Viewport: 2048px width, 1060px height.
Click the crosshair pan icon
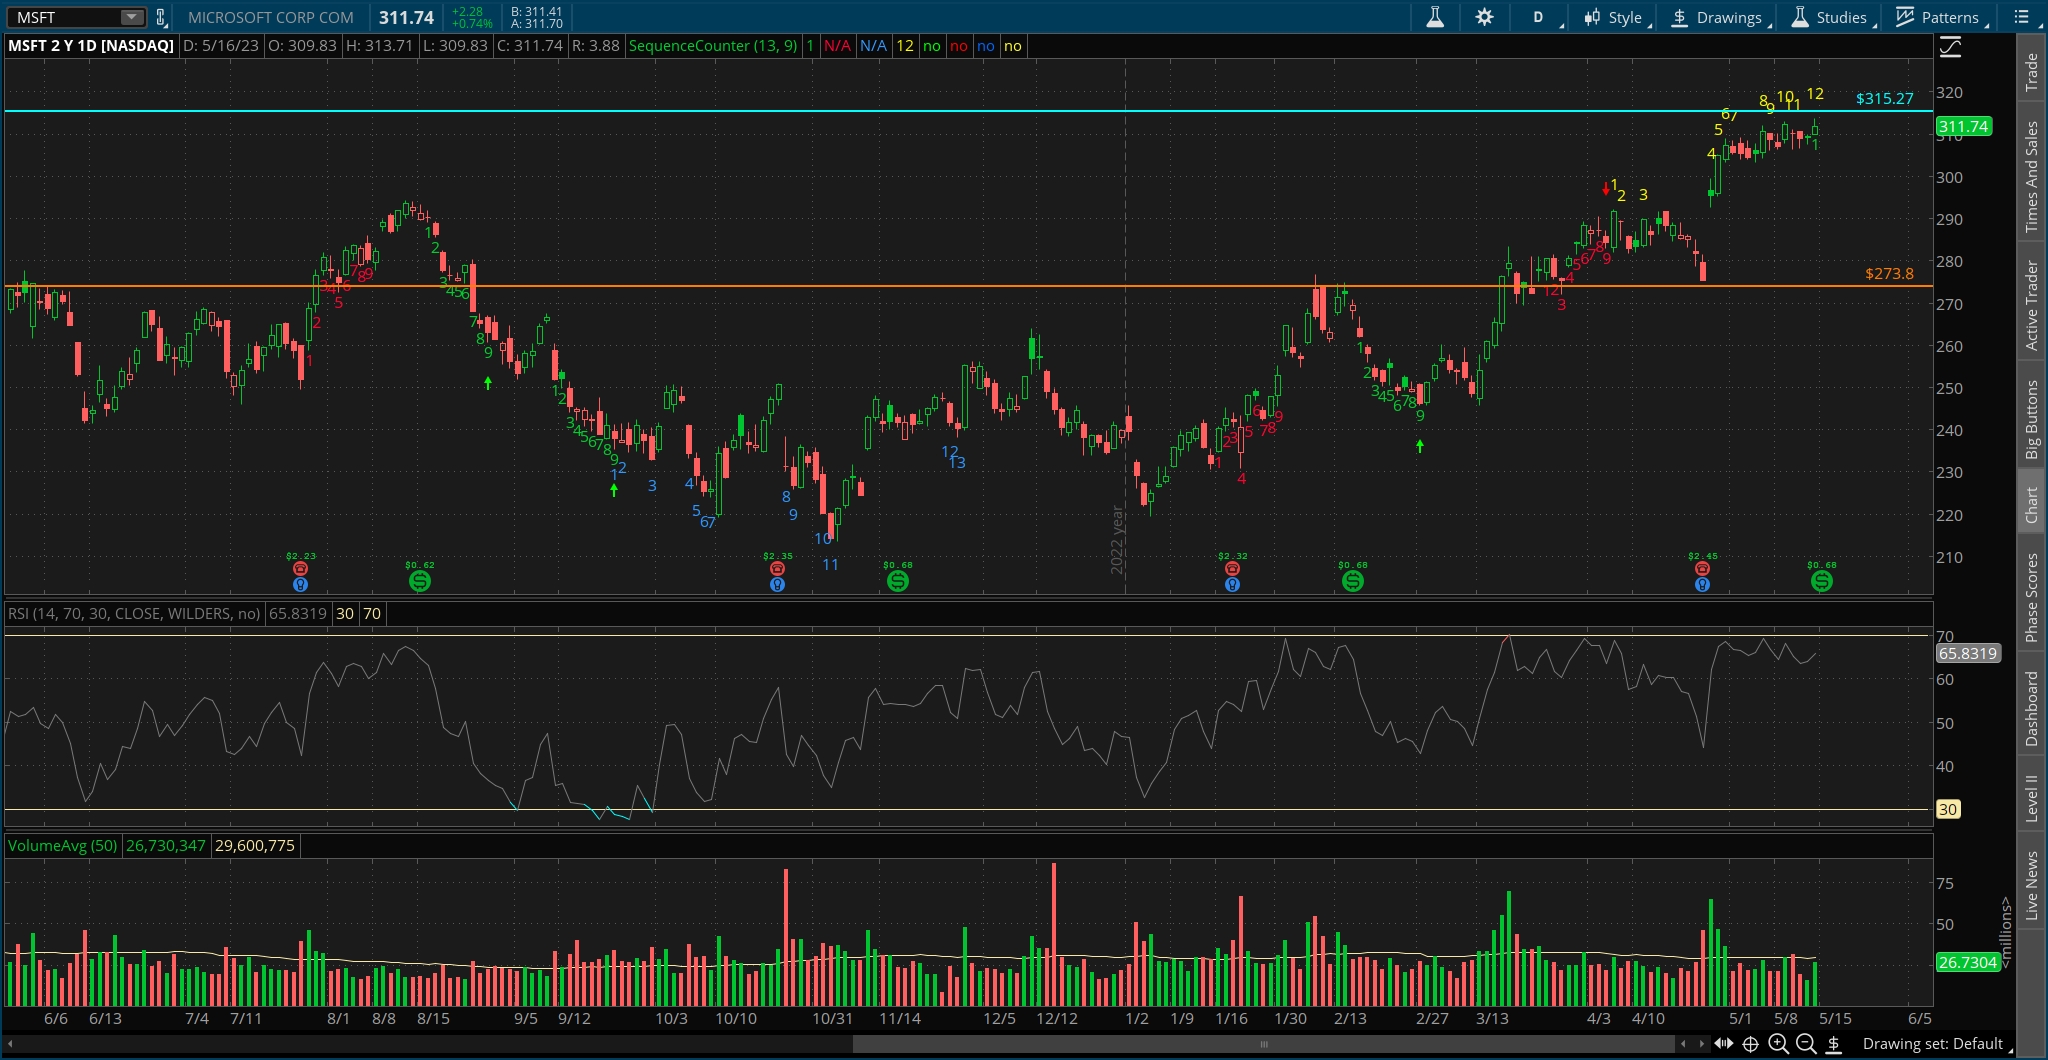coord(1750,1044)
